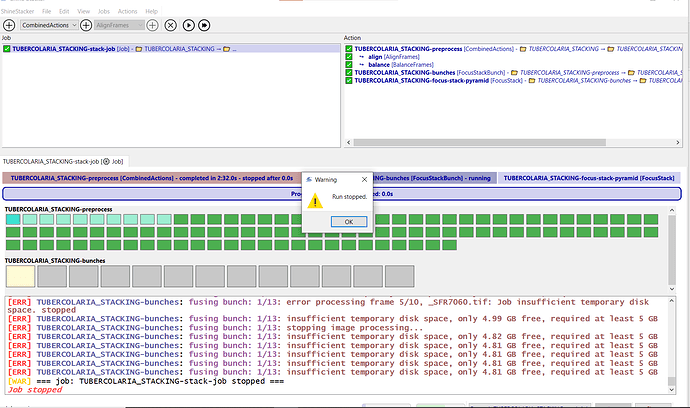Viewport: 690px width, 408px height.
Task: Click the stop (X) toolbar icon
Action: [169, 23]
